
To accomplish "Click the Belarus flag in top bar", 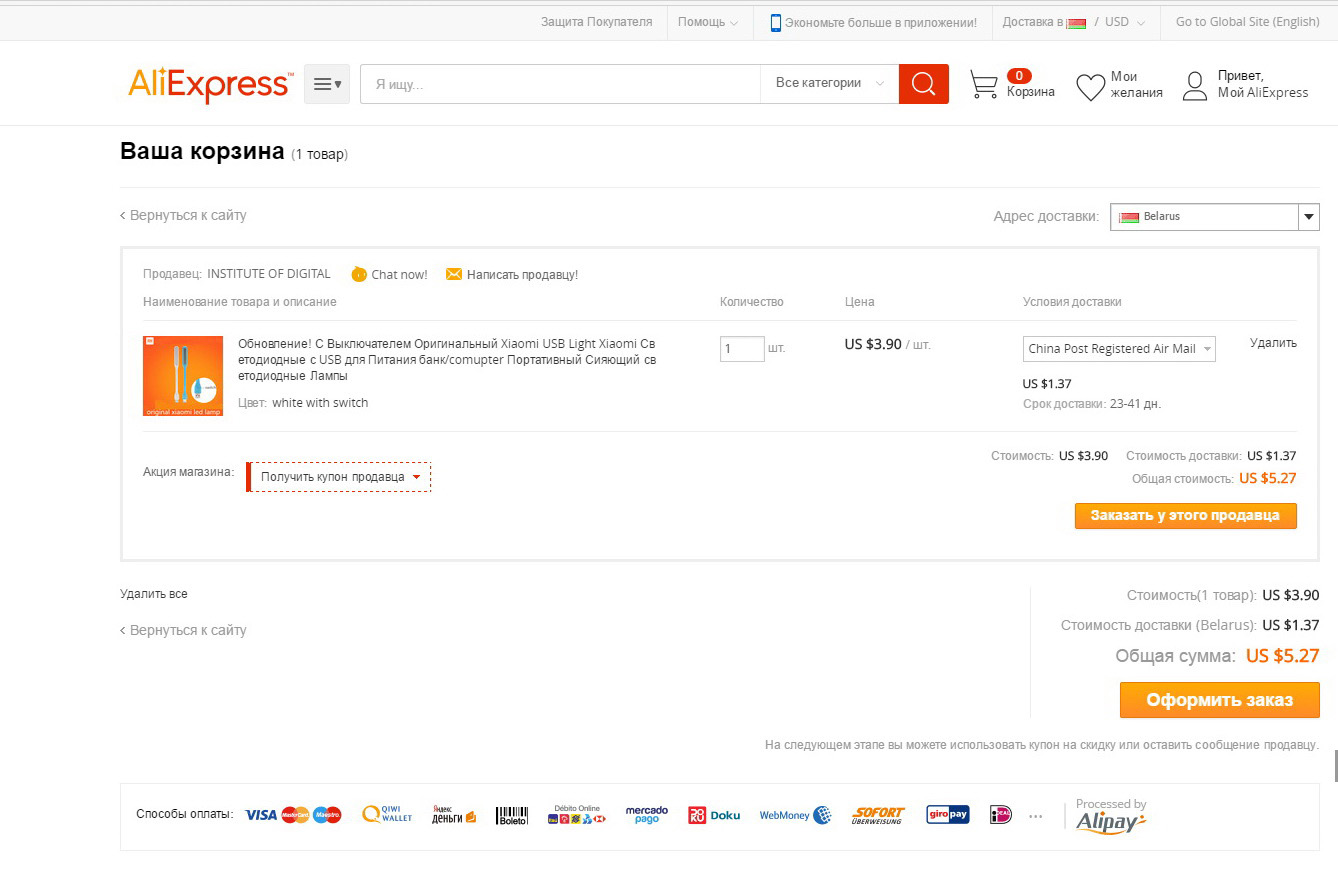I will [x=1077, y=23].
